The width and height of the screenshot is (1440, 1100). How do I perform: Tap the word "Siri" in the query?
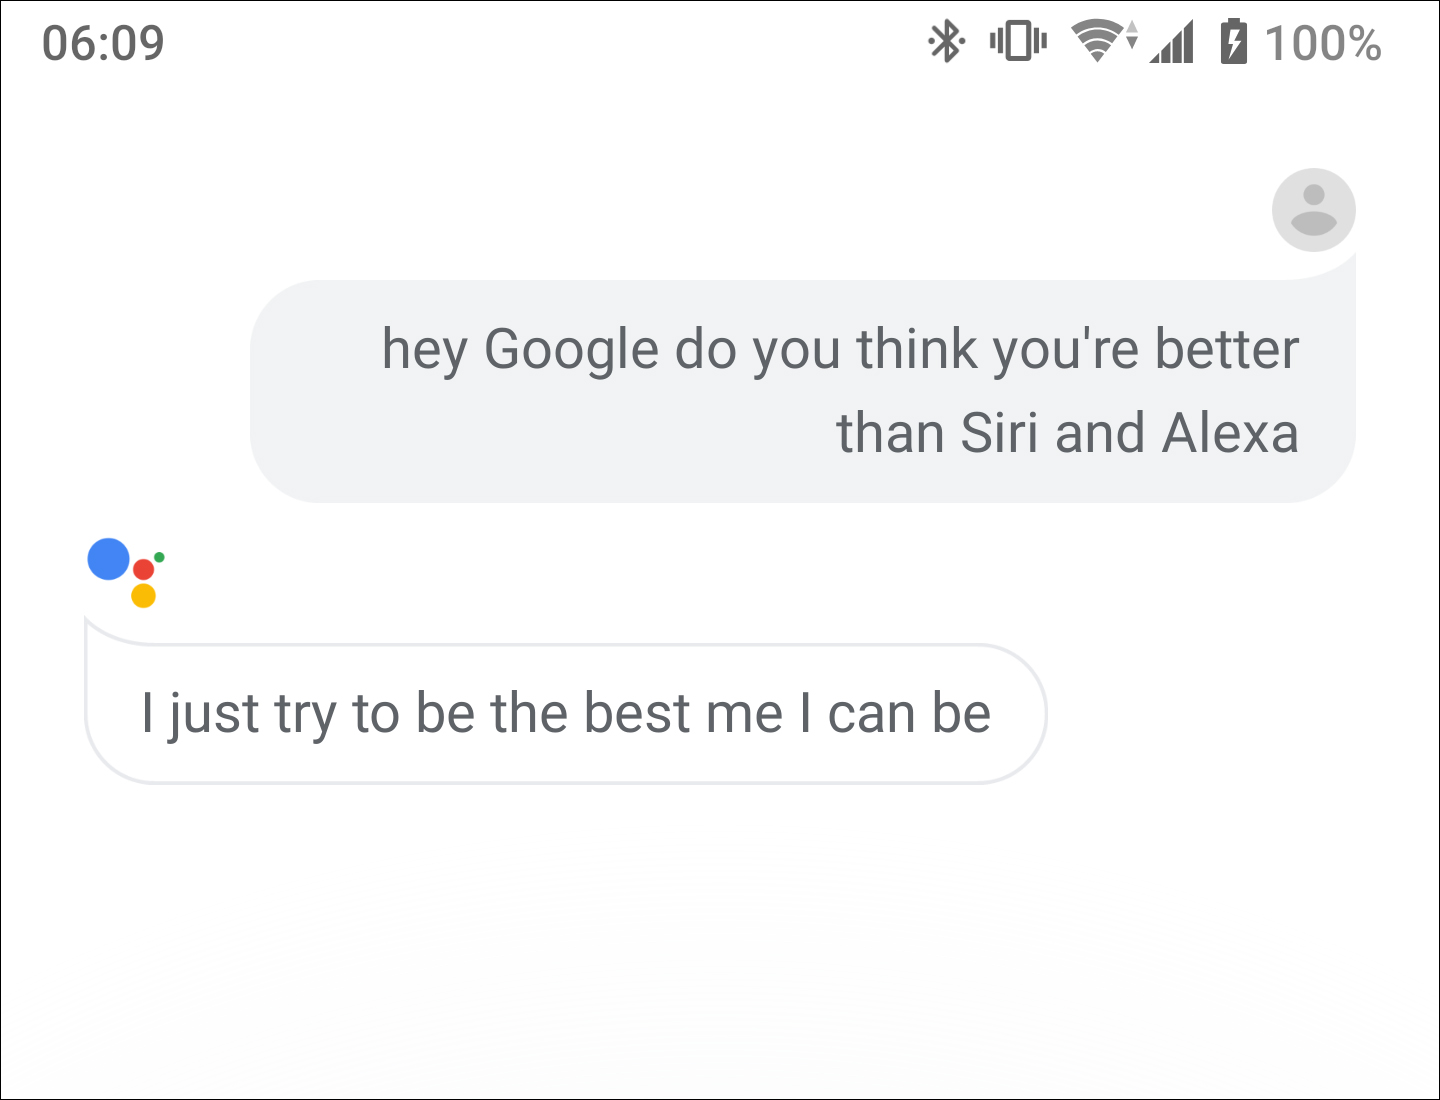coord(998,433)
